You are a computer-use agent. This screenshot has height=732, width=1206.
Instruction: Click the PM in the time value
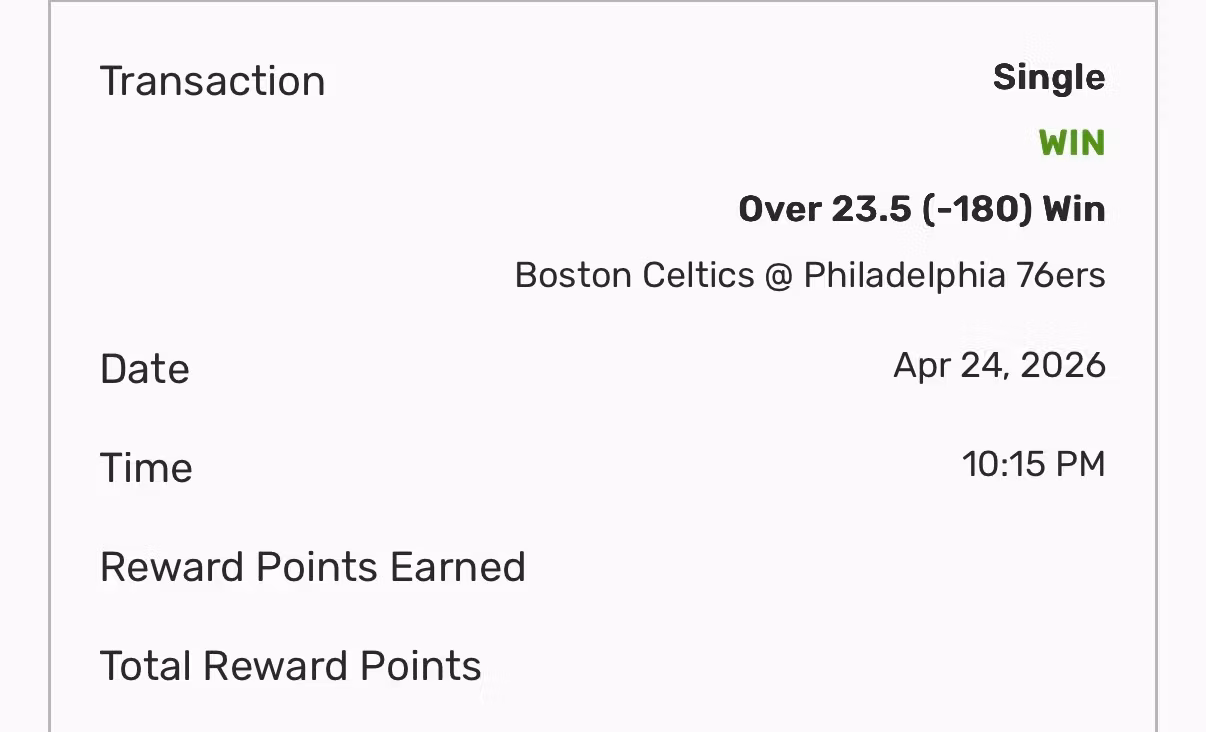[x=1081, y=464]
